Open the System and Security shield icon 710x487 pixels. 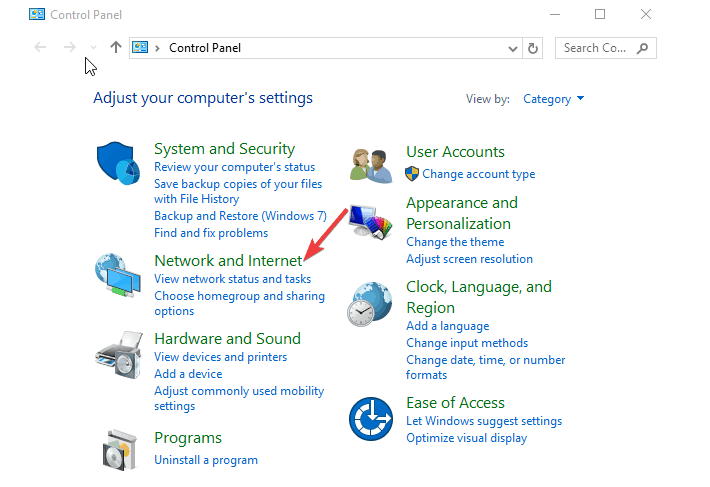[118, 163]
